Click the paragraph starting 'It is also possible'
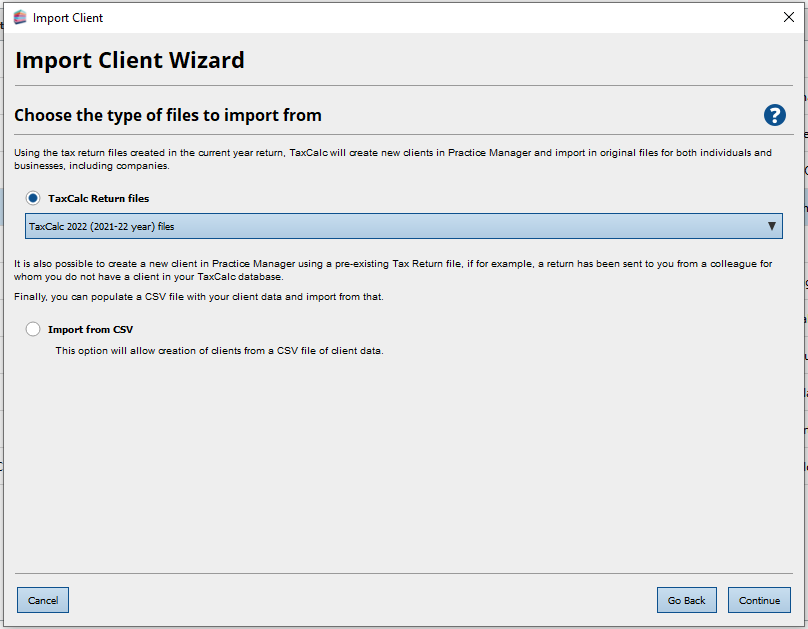 [390, 270]
